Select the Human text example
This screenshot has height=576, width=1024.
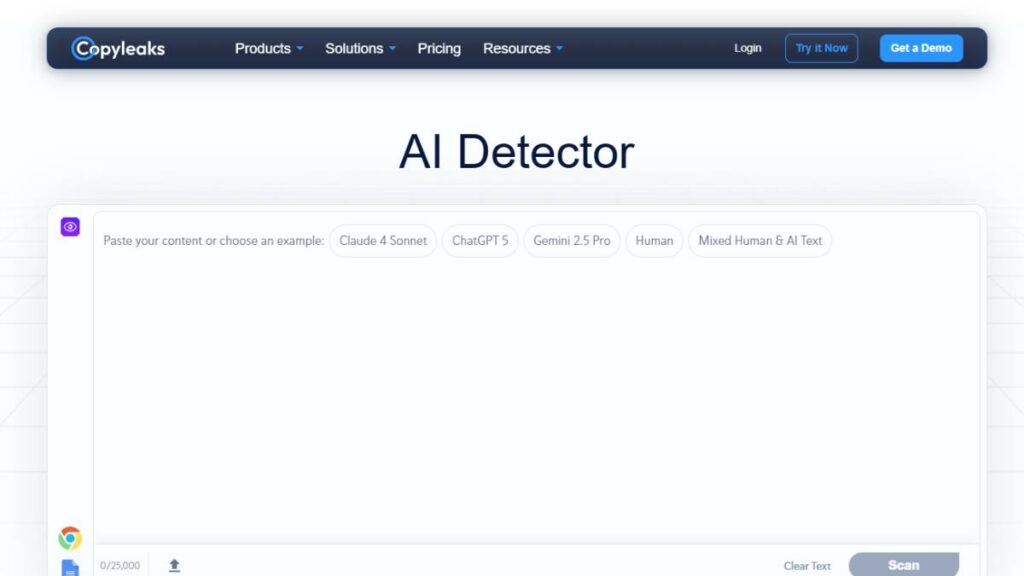[653, 240]
